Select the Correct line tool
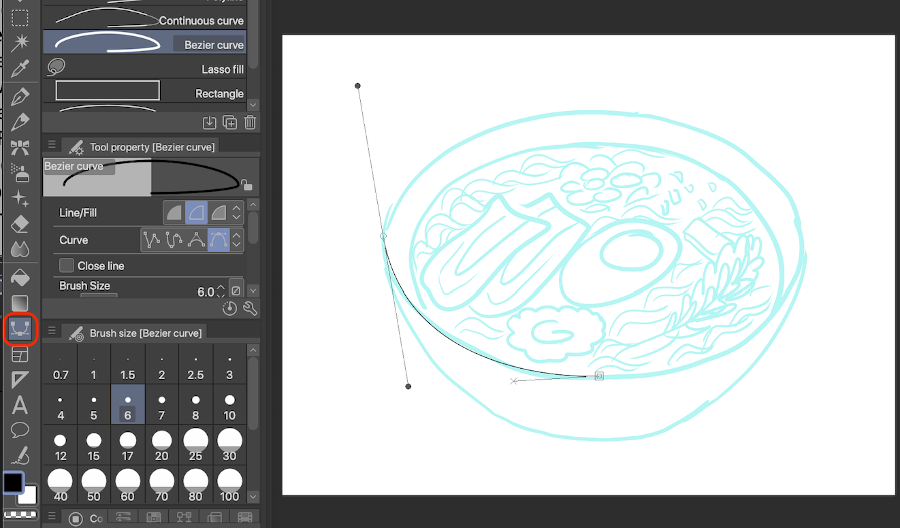 click(20, 456)
